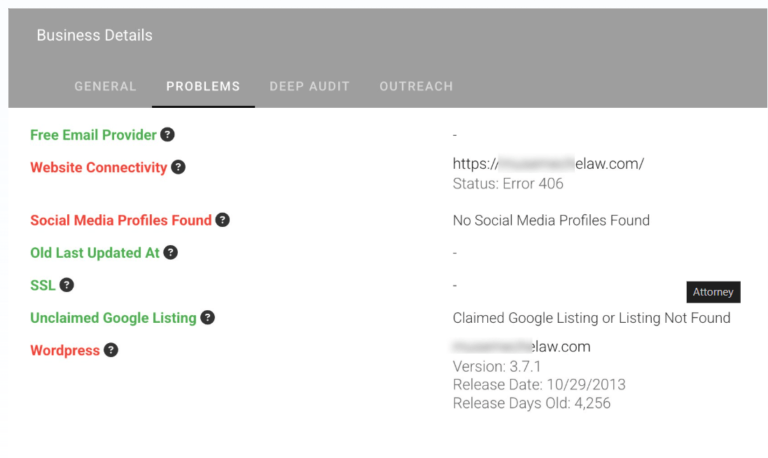Click help icon next to Website Connectivity

[x=178, y=167]
